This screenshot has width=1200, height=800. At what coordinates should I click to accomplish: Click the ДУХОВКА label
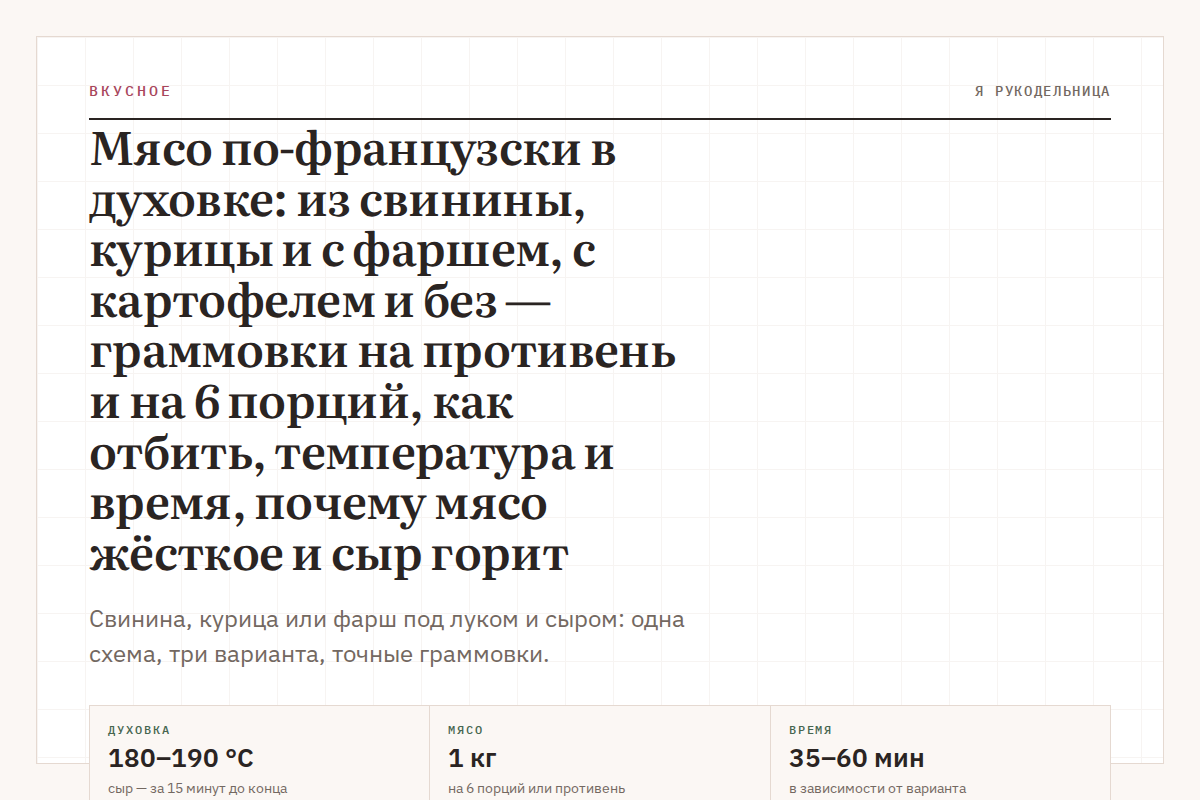(x=139, y=730)
